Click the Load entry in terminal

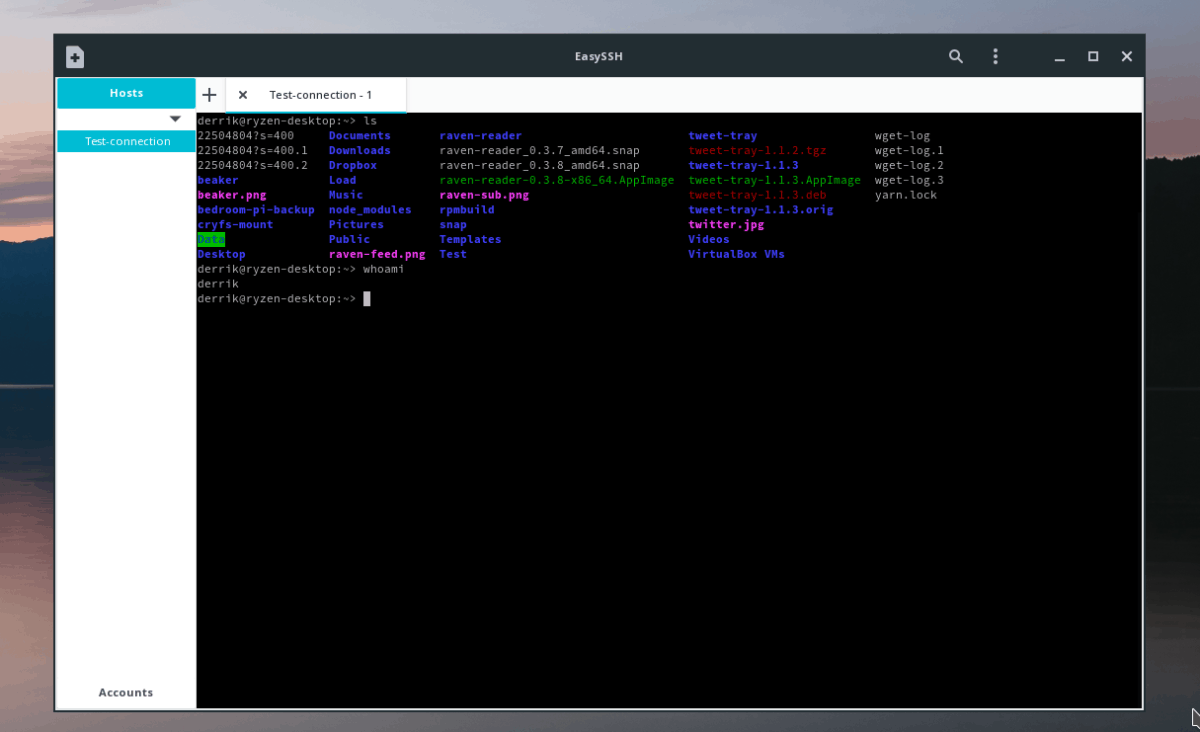342,181
